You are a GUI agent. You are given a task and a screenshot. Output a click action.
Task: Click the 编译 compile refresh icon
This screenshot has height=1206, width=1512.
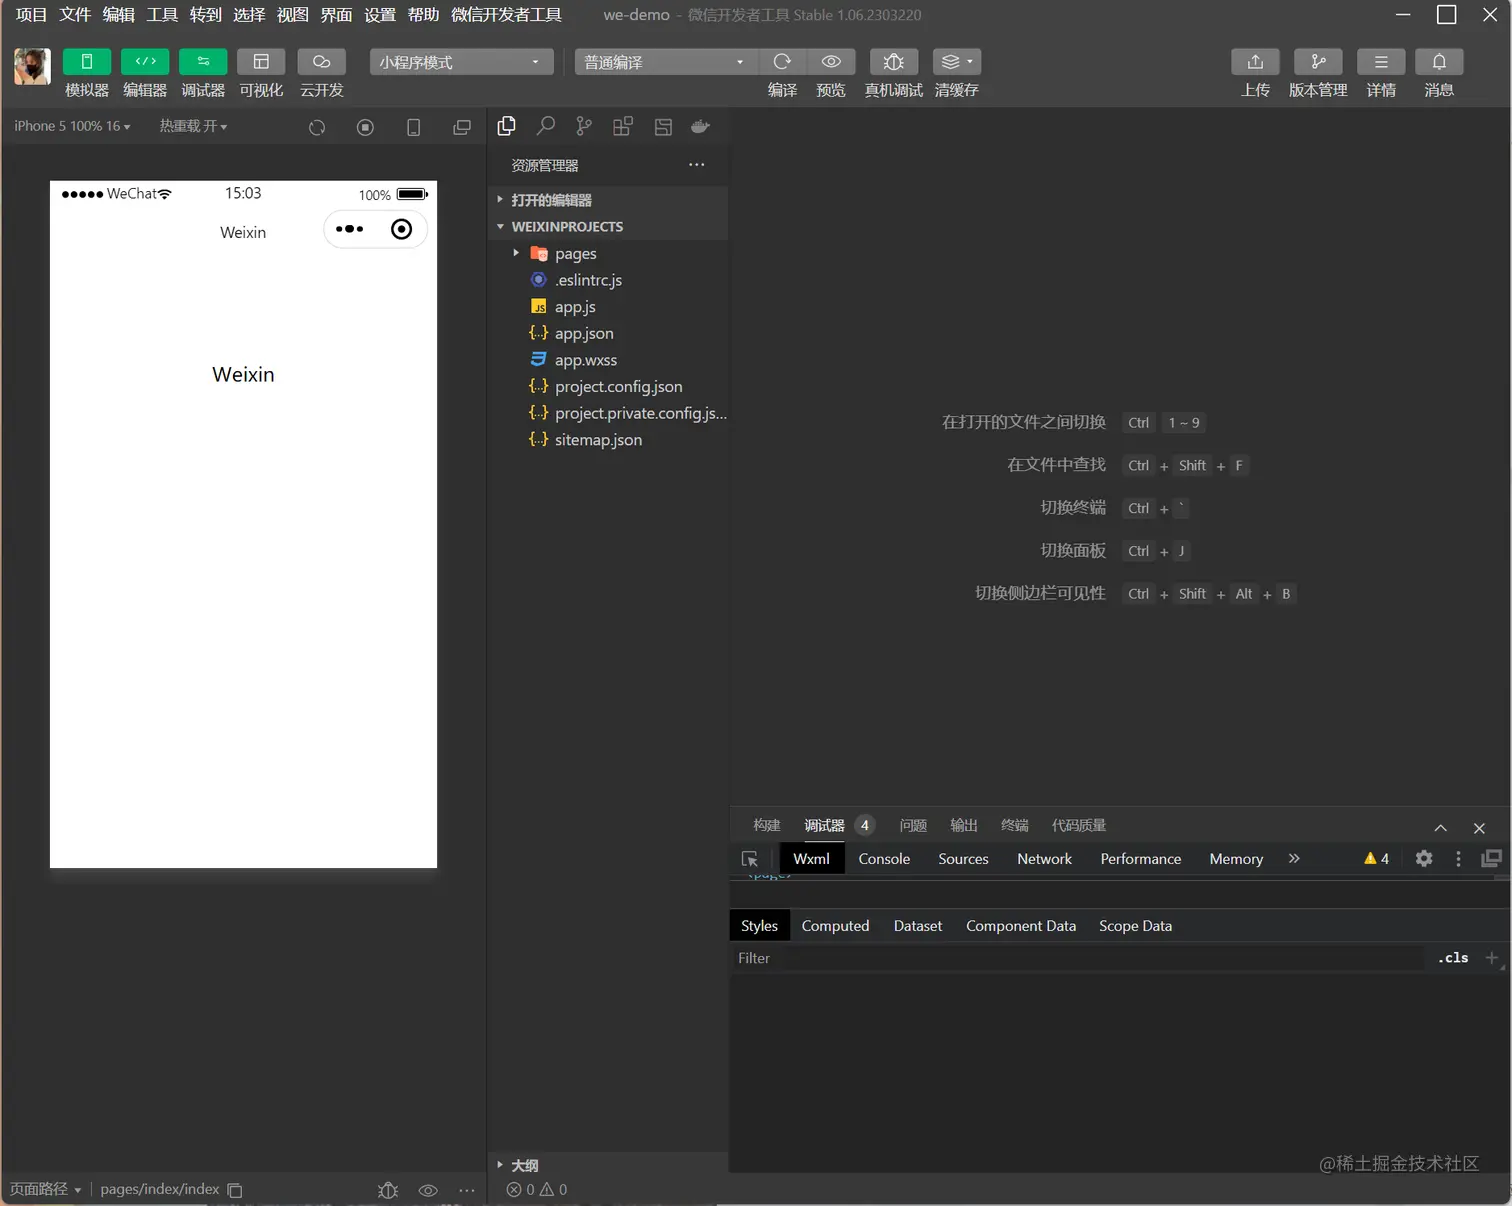[x=782, y=62]
